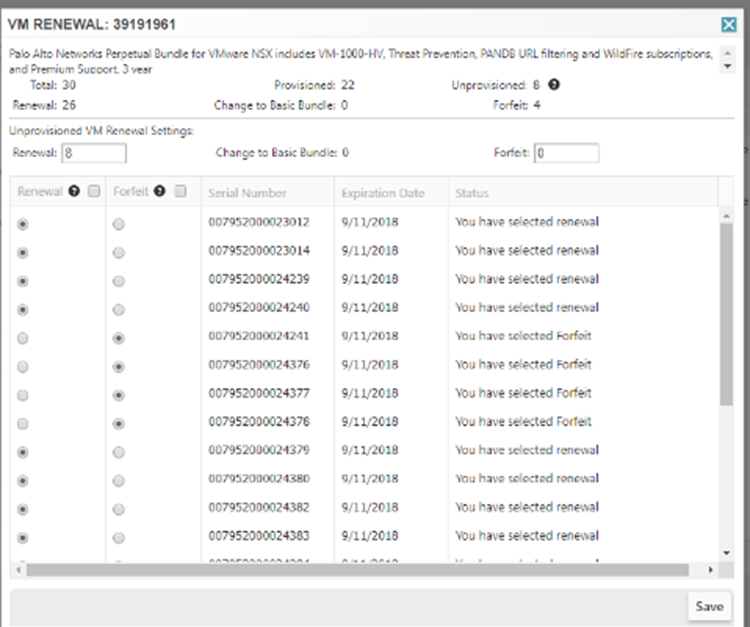Click the table's vertical scrollbar down arrow
Viewport: 750px width, 627px height.
(726, 552)
